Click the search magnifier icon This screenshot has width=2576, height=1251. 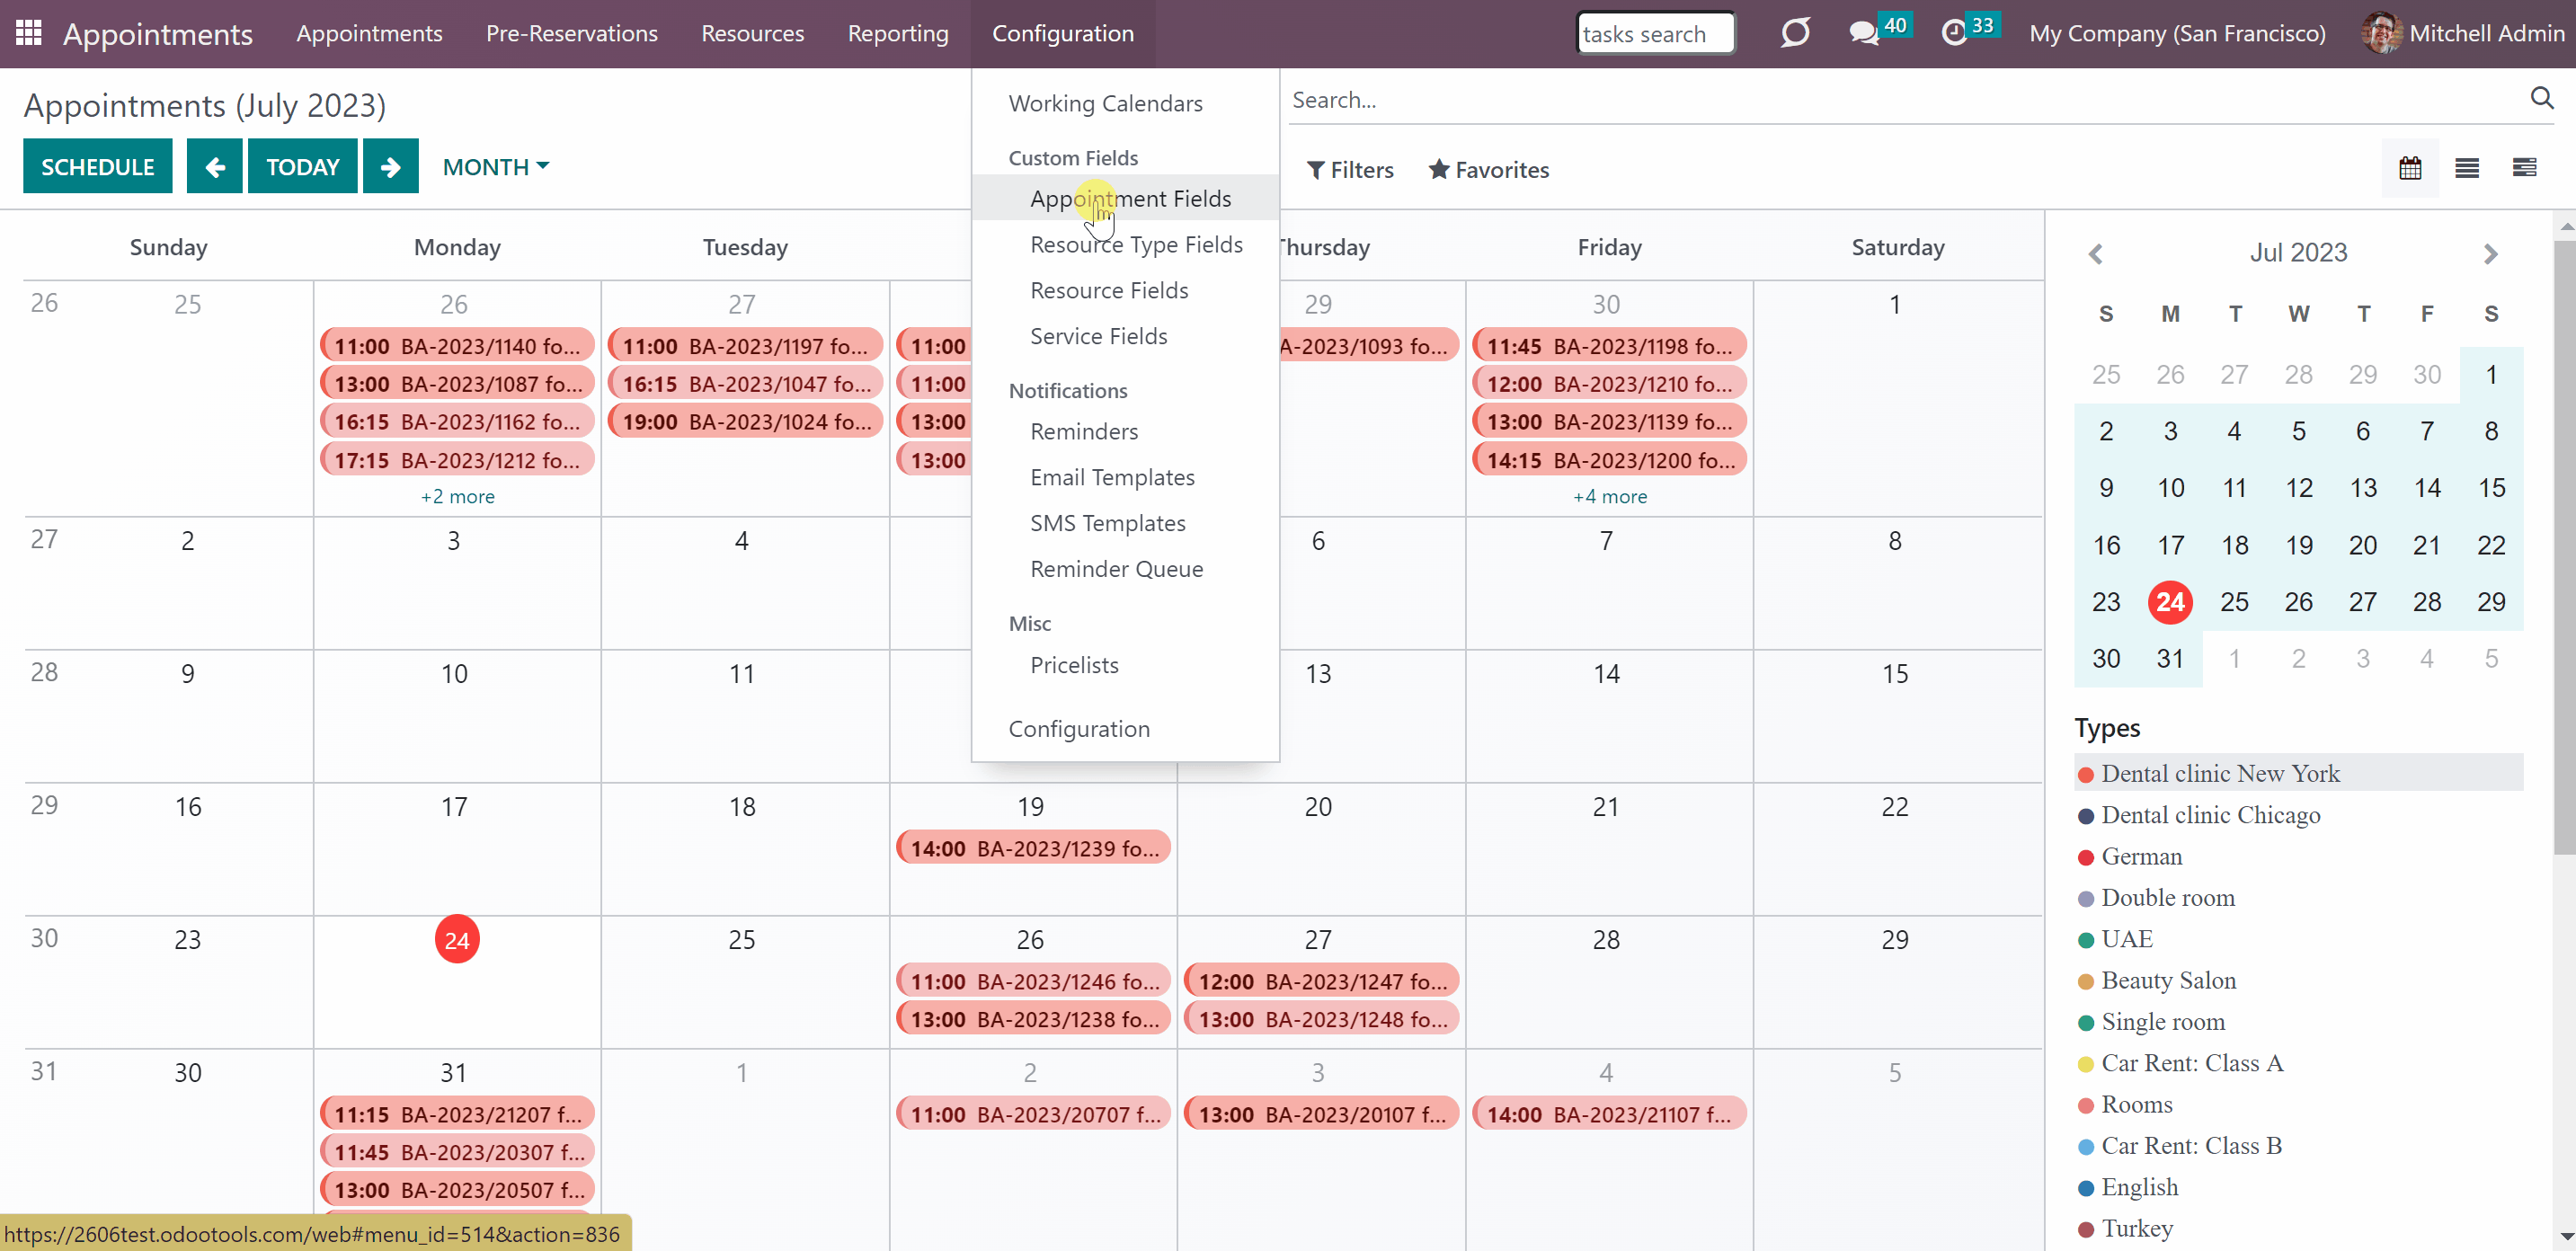(2542, 99)
